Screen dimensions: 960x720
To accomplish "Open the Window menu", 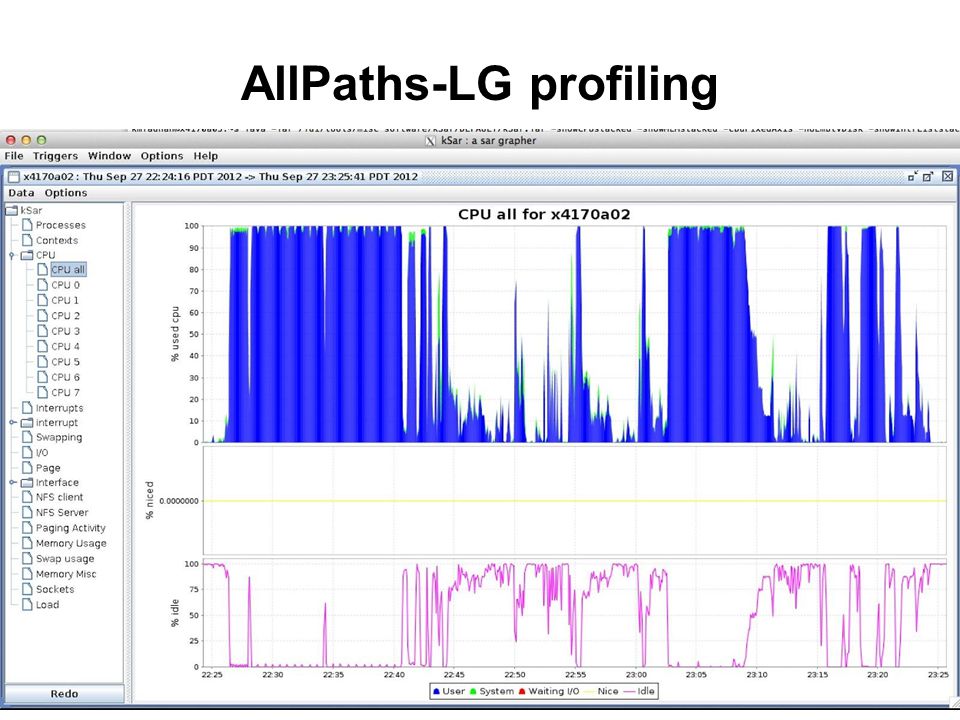I will pyautogui.click(x=109, y=156).
